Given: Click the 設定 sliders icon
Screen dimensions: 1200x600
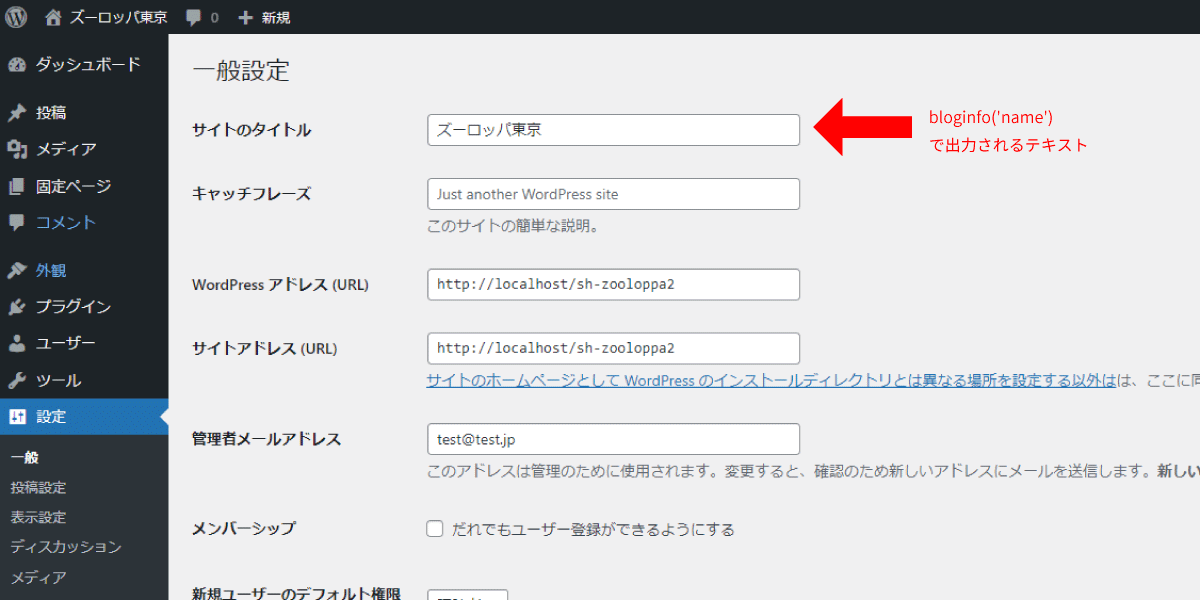Looking at the screenshot, I should point(17,417).
